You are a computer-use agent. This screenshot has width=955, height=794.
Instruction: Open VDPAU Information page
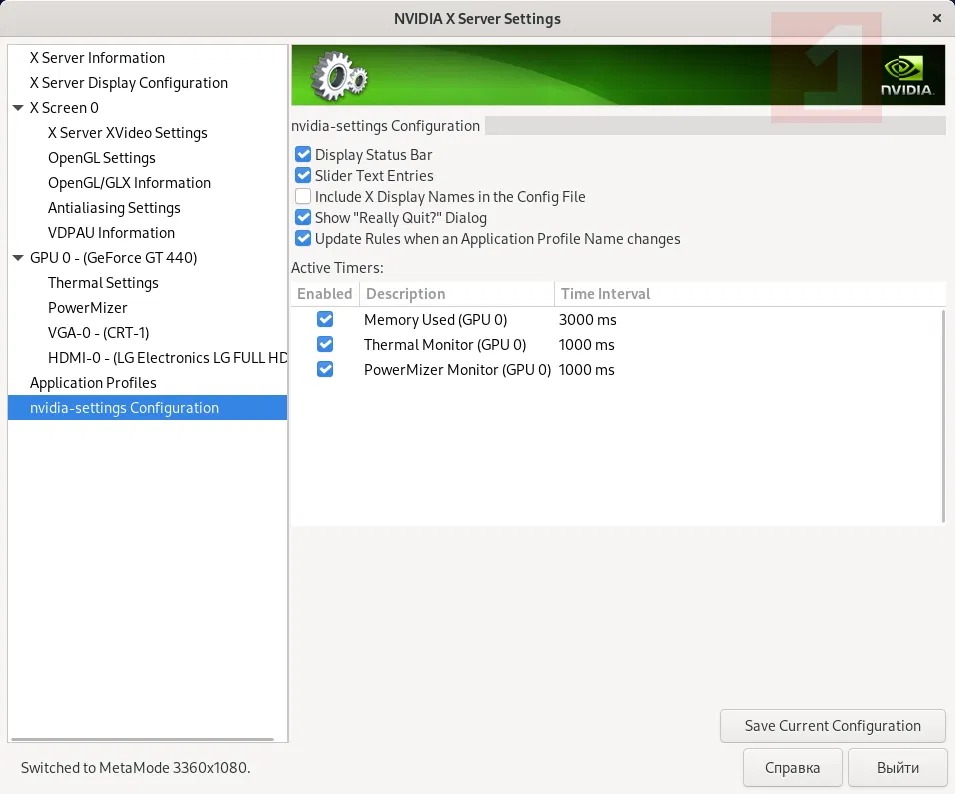(111, 233)
